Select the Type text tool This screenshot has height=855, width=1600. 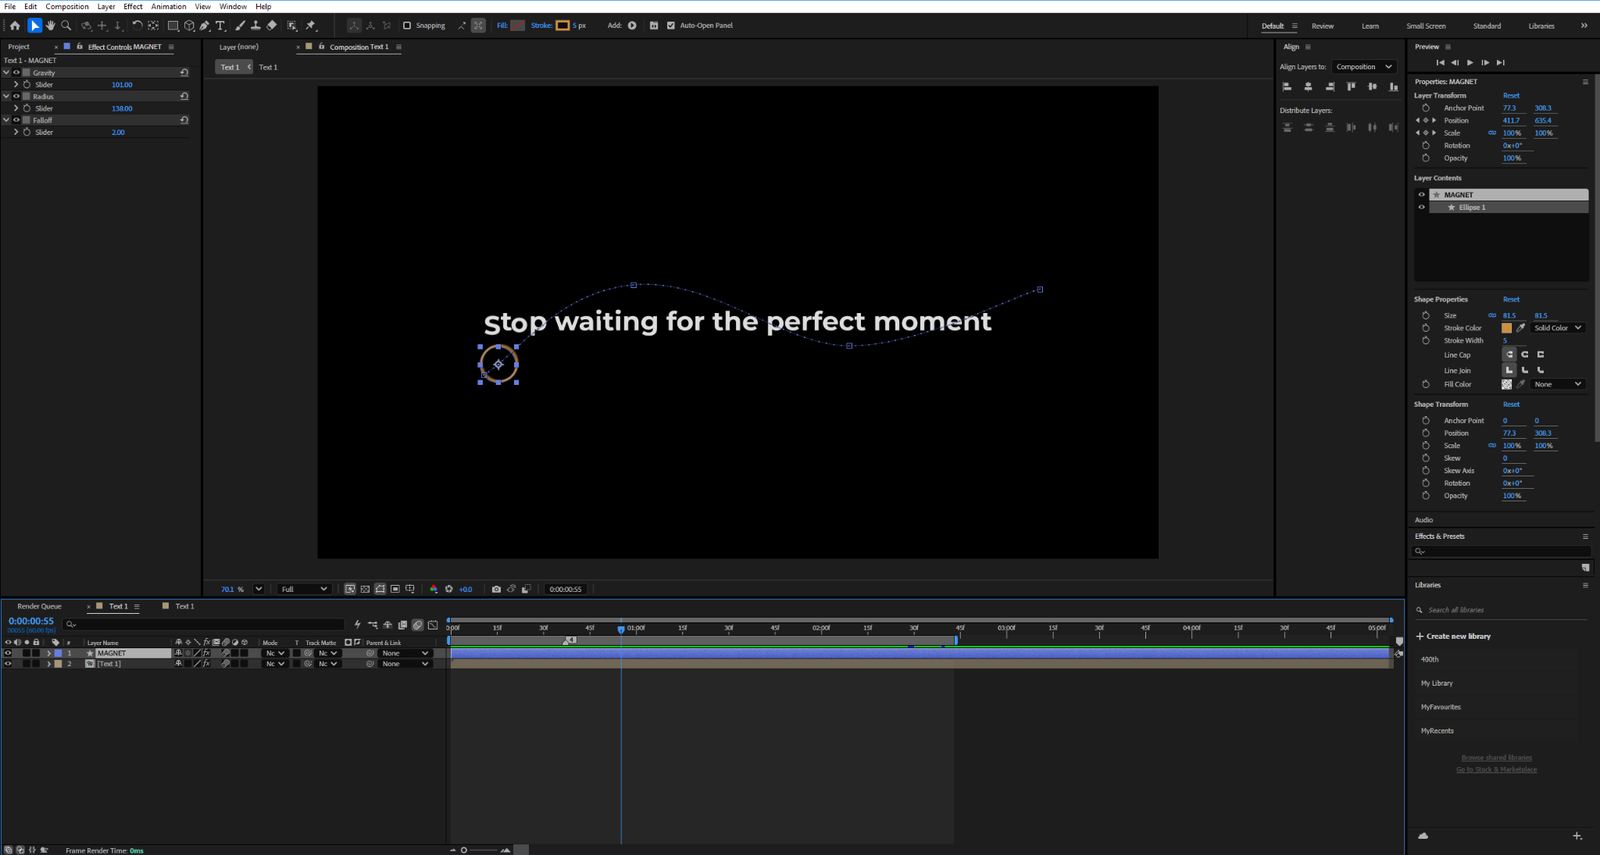(x=221, y=26)
